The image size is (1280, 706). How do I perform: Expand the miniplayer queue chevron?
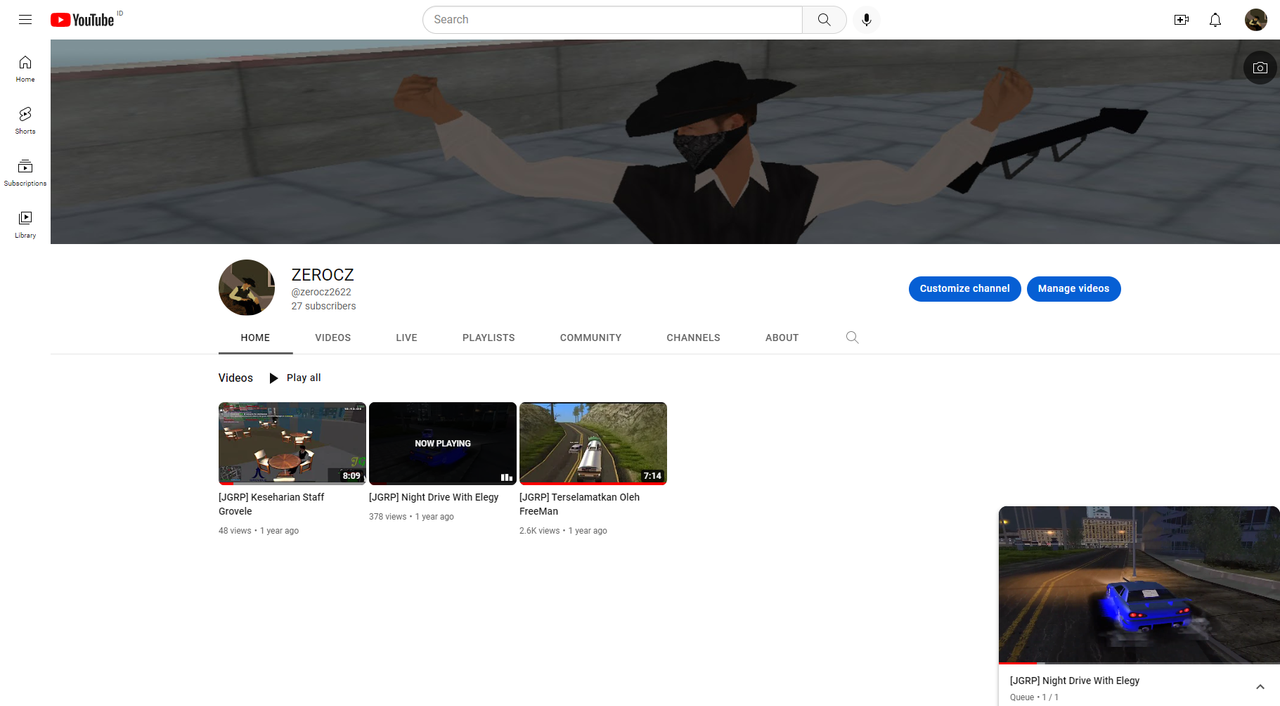pos(1260,687)
